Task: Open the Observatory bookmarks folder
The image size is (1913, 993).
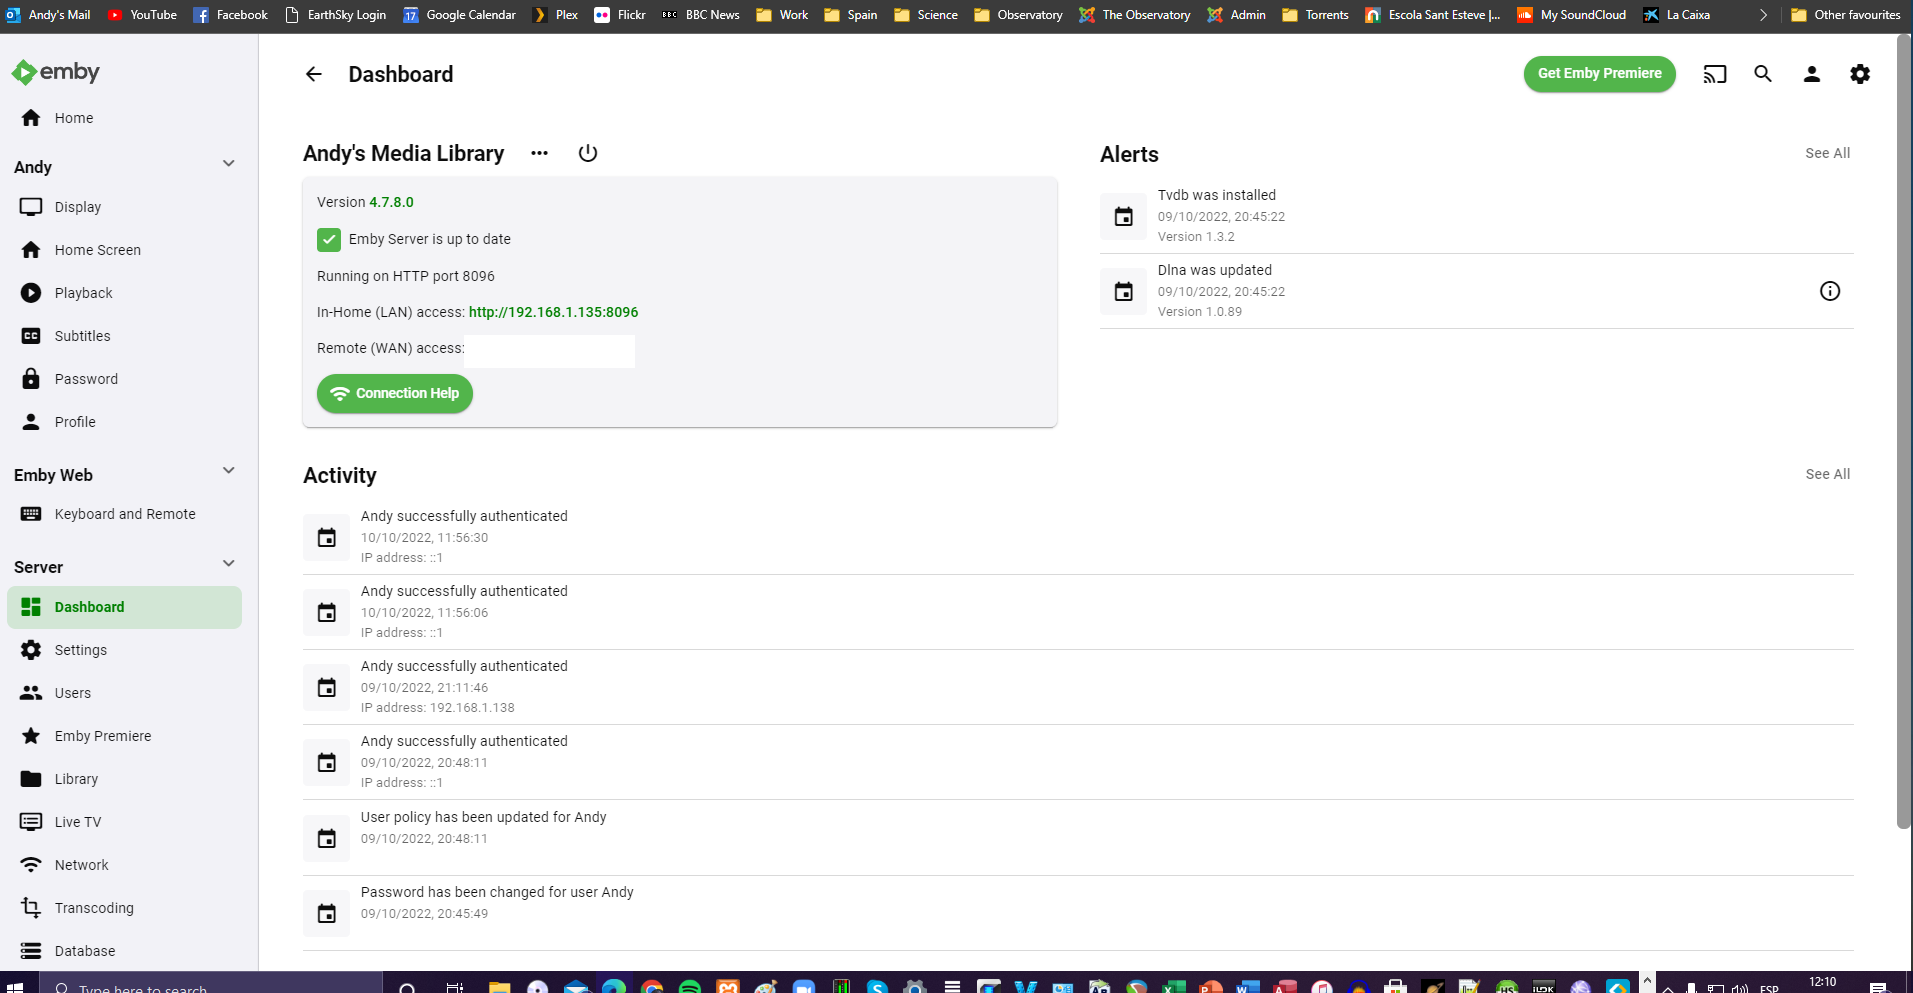Action: (x=1018, y=15)
